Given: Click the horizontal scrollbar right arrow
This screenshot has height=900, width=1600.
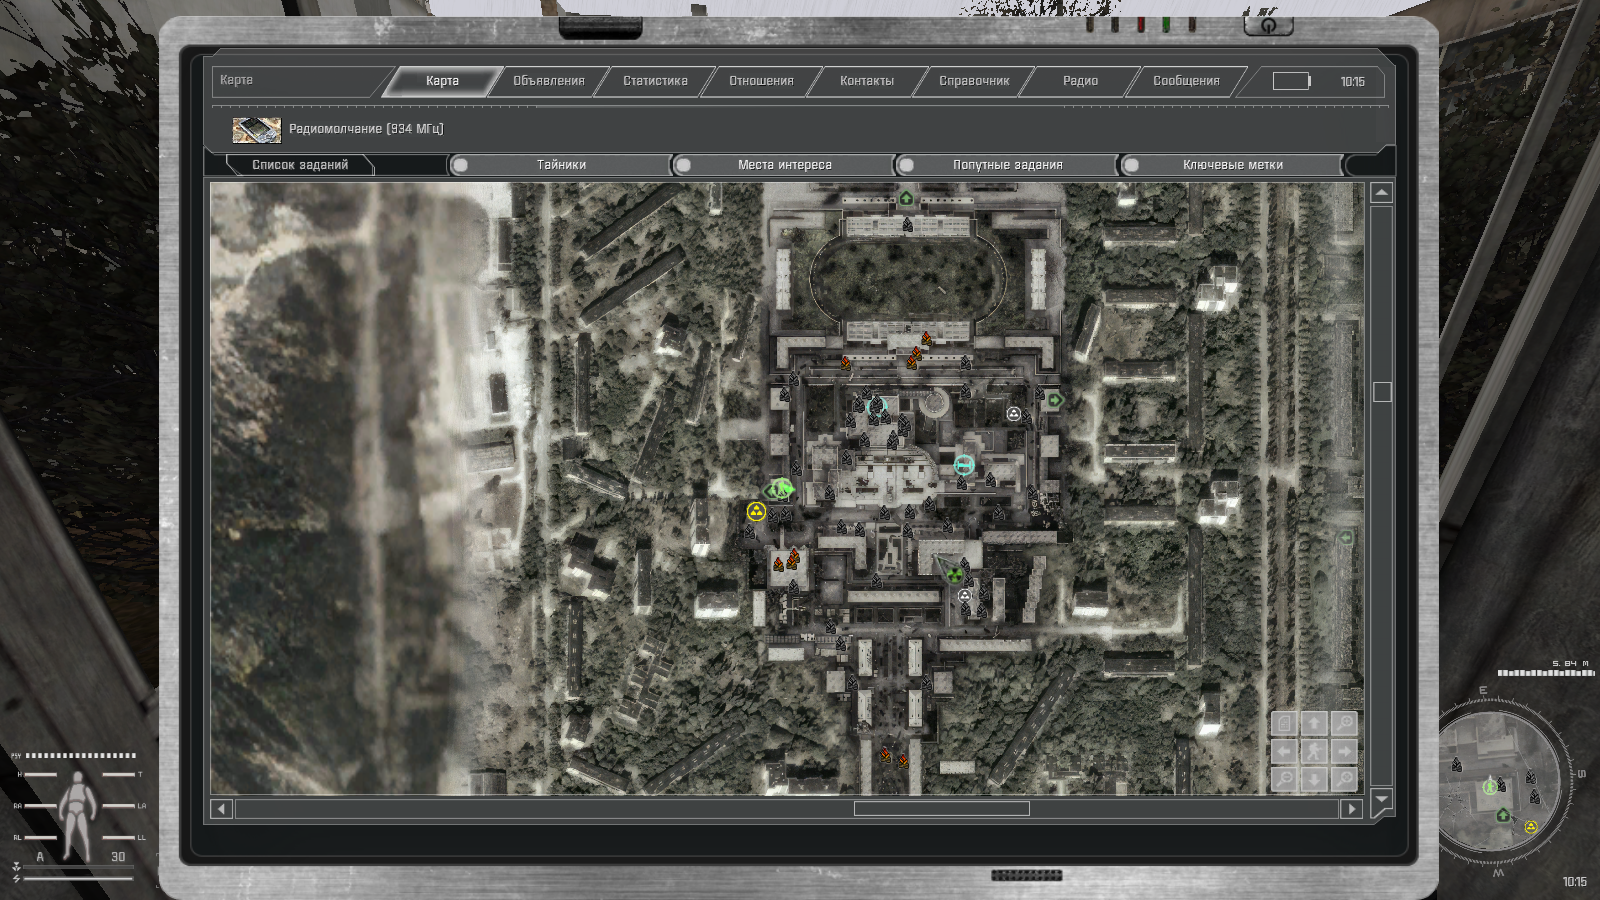Looking at the screenshot, I should point(1352,809).
